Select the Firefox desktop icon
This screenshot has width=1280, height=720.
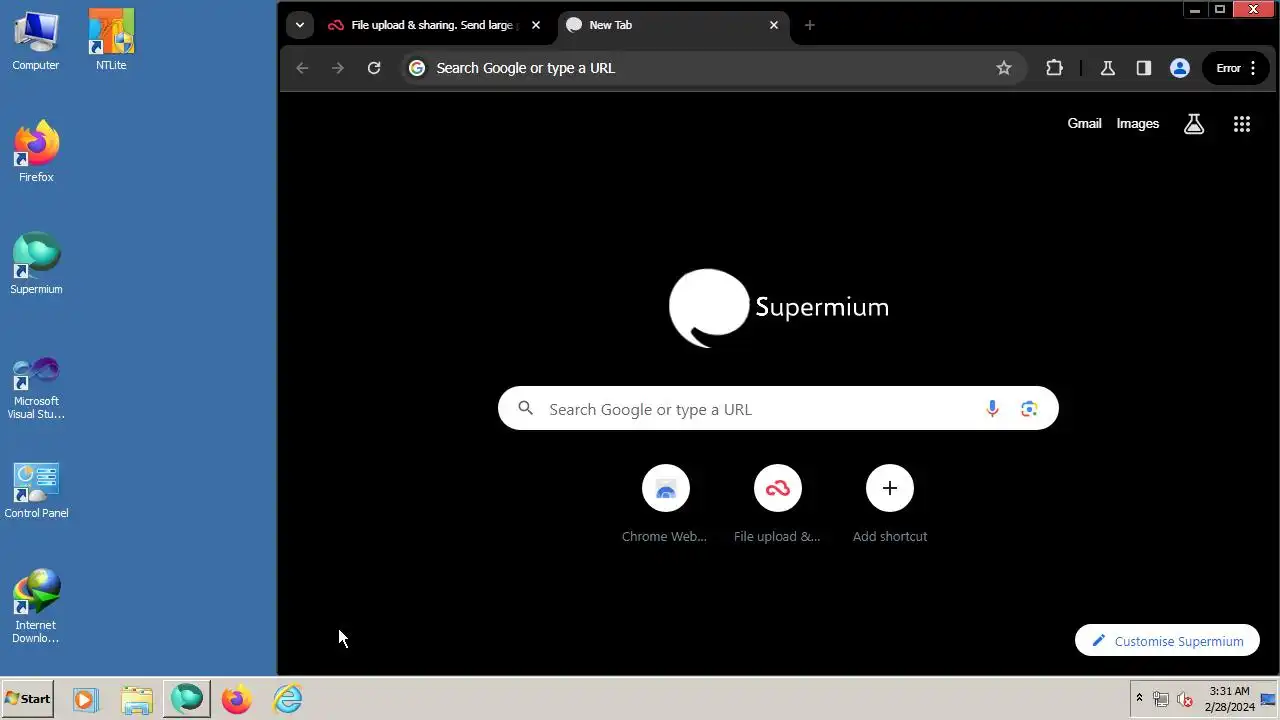[x=36, y=152]
